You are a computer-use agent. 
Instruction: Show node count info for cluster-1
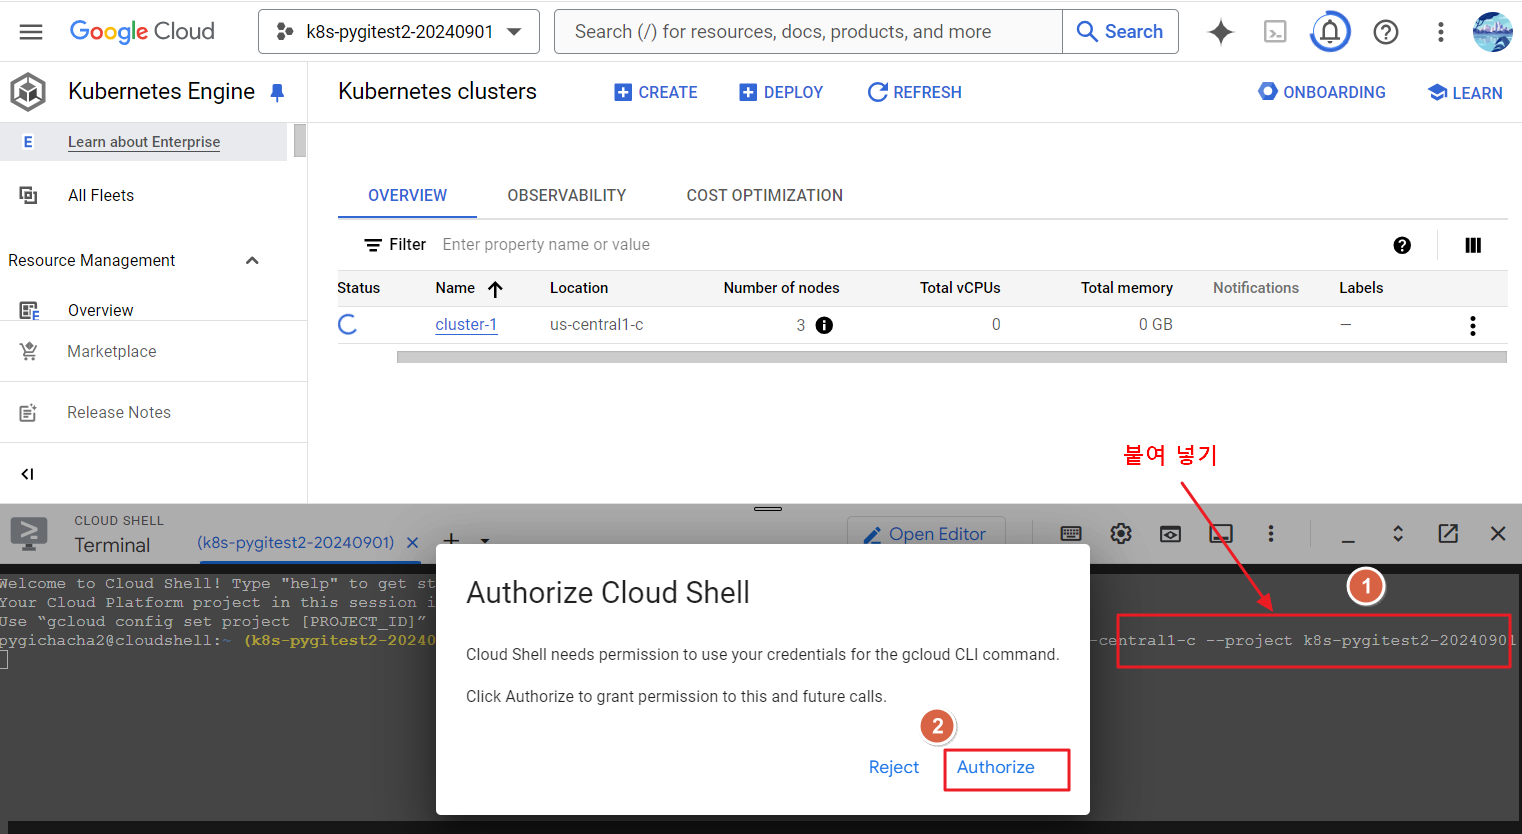(x=824, y=325)
